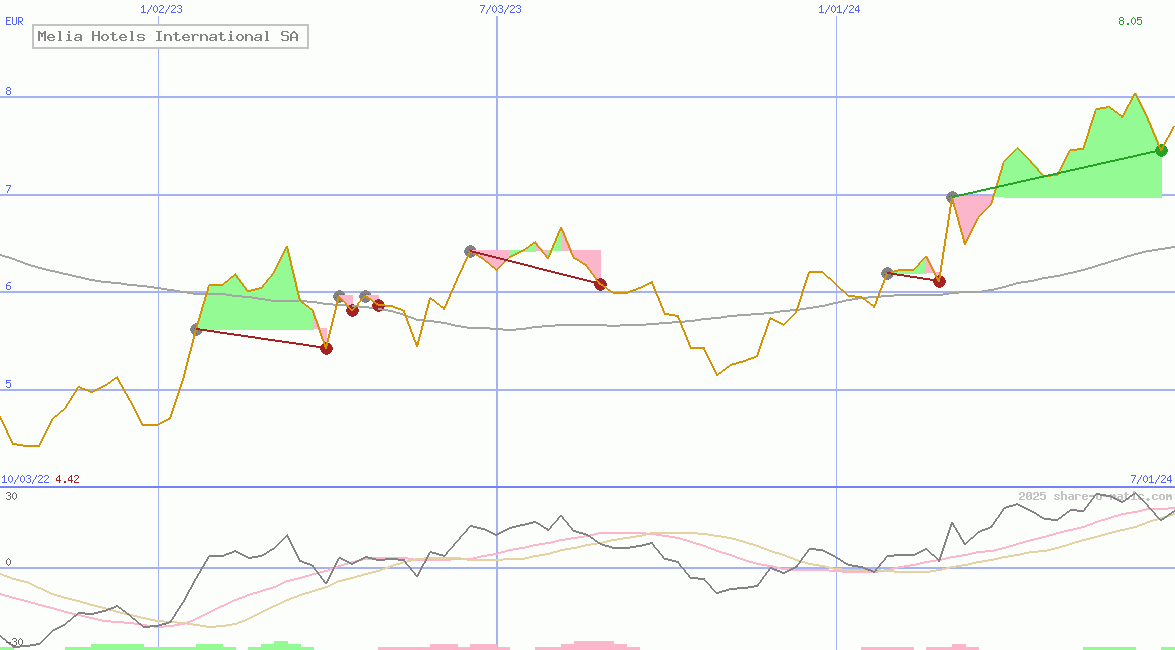This screenshot has width=1175, height=650.
Task: Click gray entry marker at the 7 EUR line
Action: [x=952, y=197]
